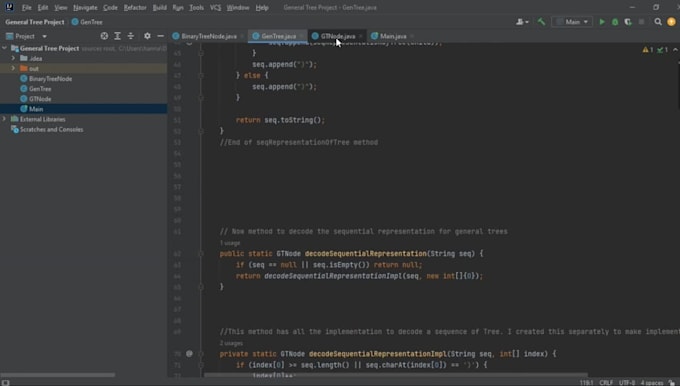Click Select Opened File target icon
The width and height of the screenshot is (680, 386).
[104, 36]
